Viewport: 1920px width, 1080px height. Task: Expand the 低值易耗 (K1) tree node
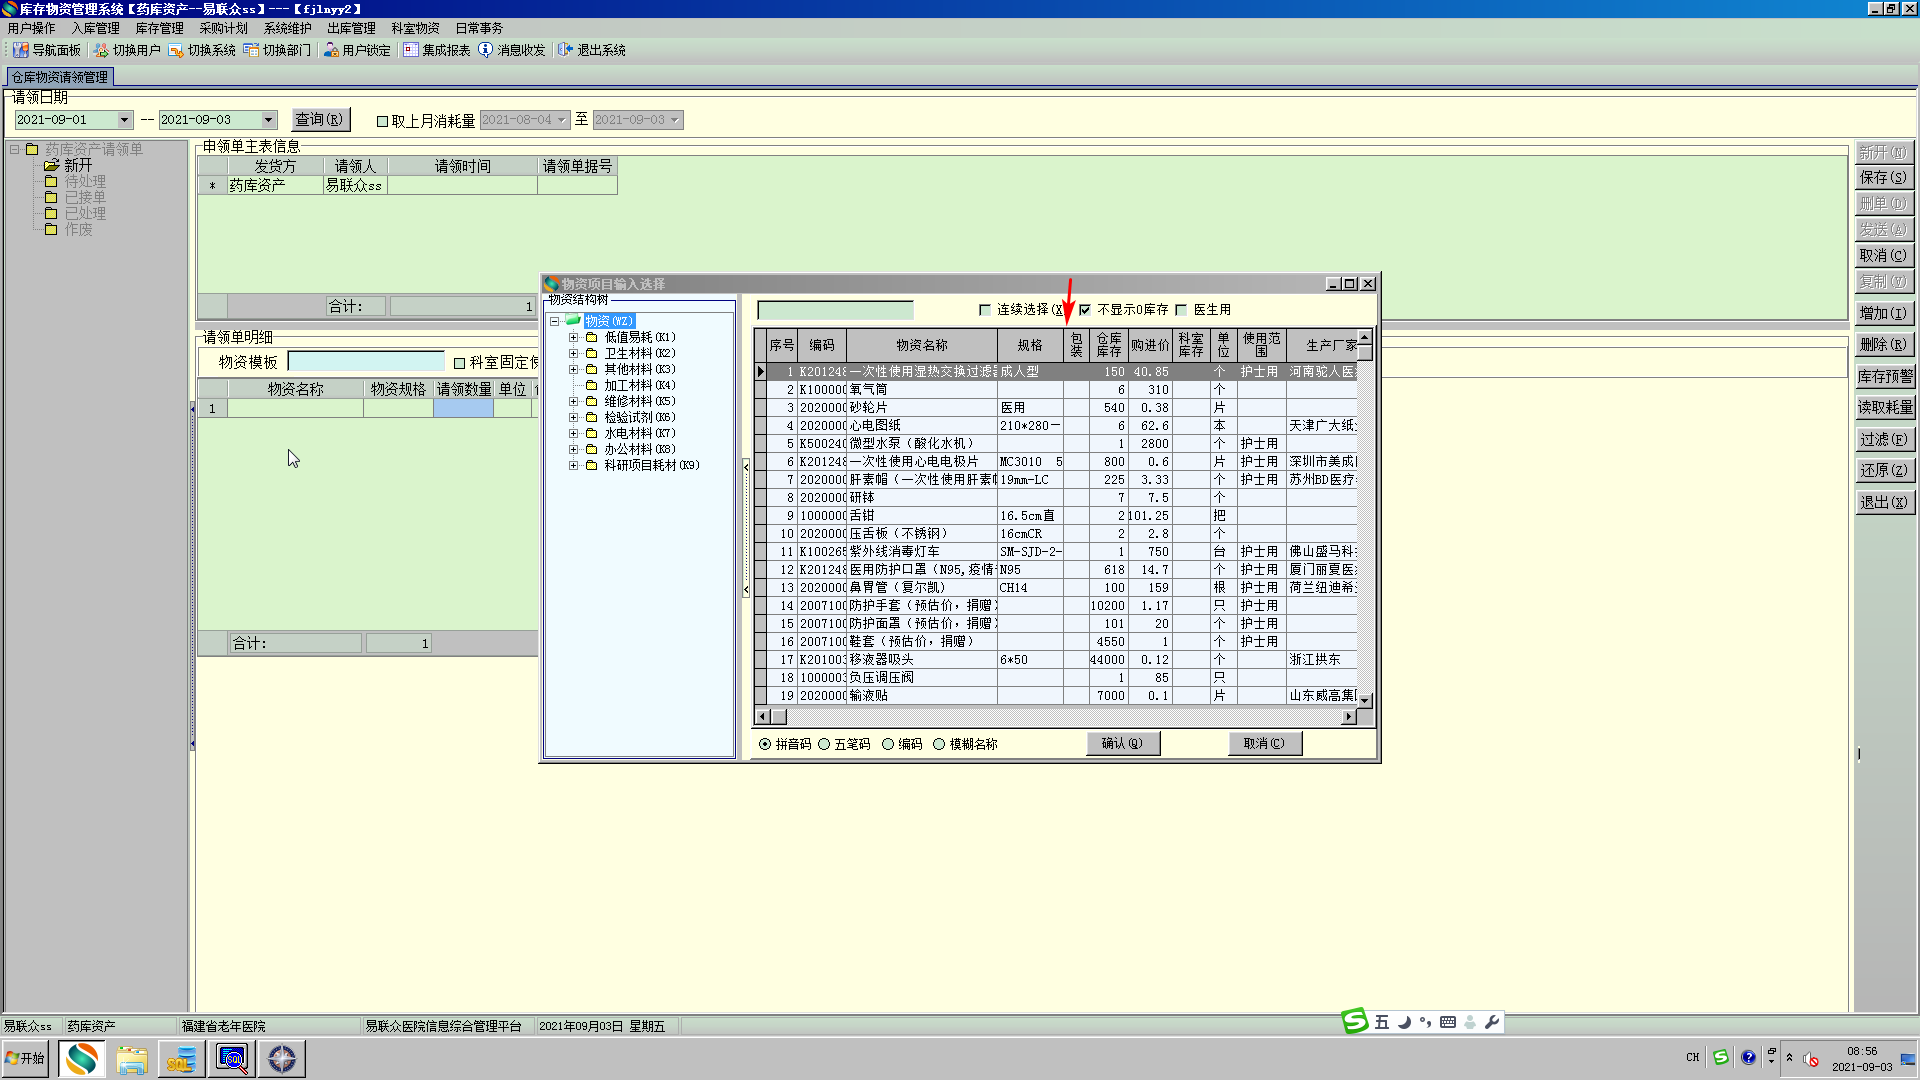pos(574,338)
